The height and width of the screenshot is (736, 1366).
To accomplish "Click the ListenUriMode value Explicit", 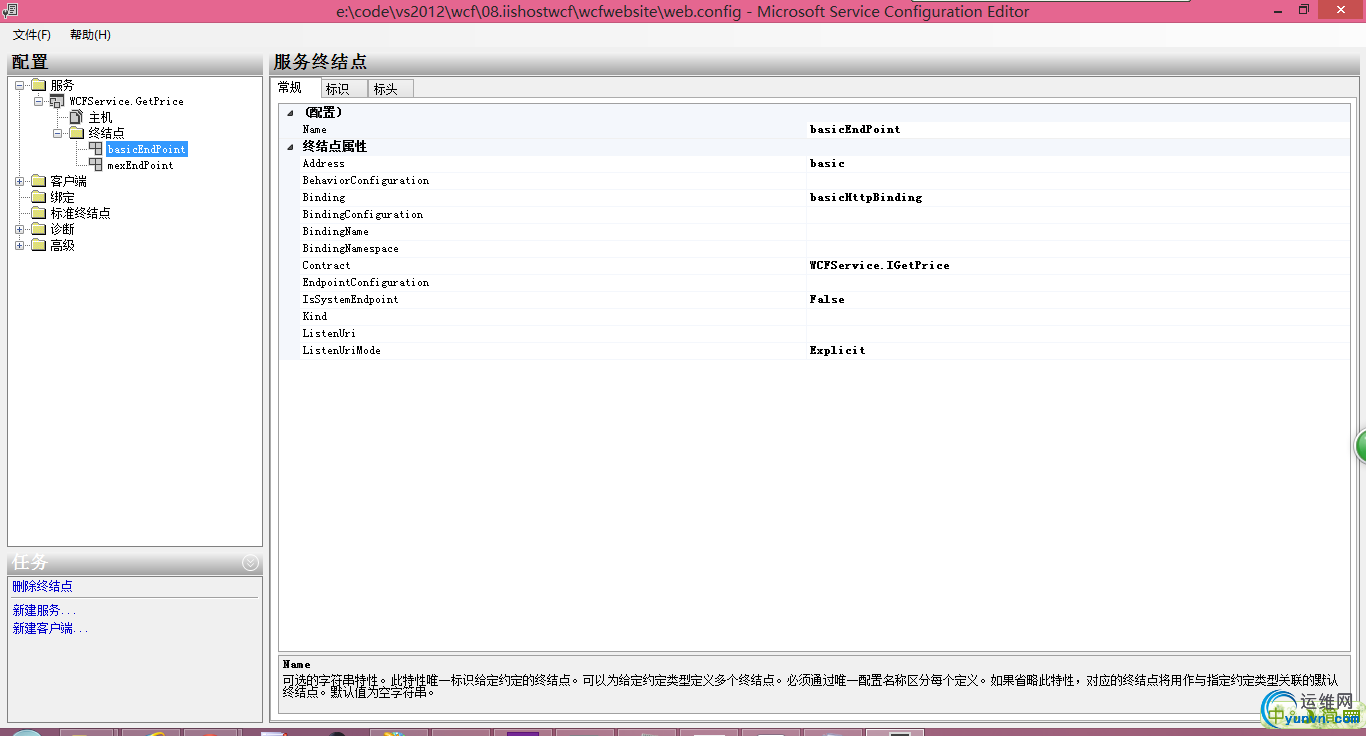I will [1078, 350].
